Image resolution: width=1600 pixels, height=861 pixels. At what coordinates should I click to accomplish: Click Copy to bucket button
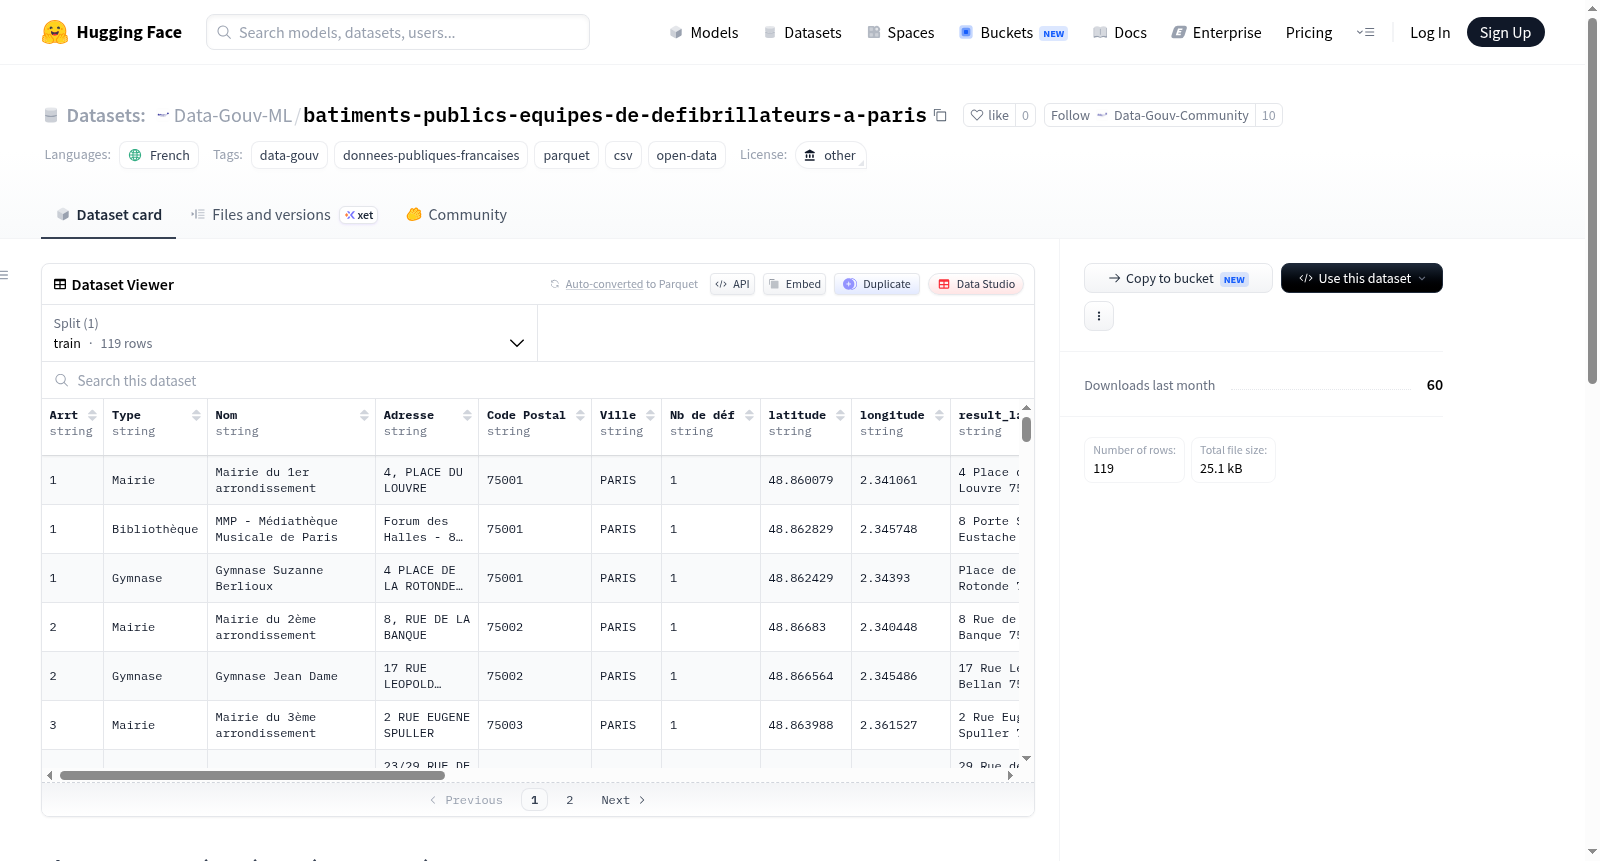coord(1178,278)
